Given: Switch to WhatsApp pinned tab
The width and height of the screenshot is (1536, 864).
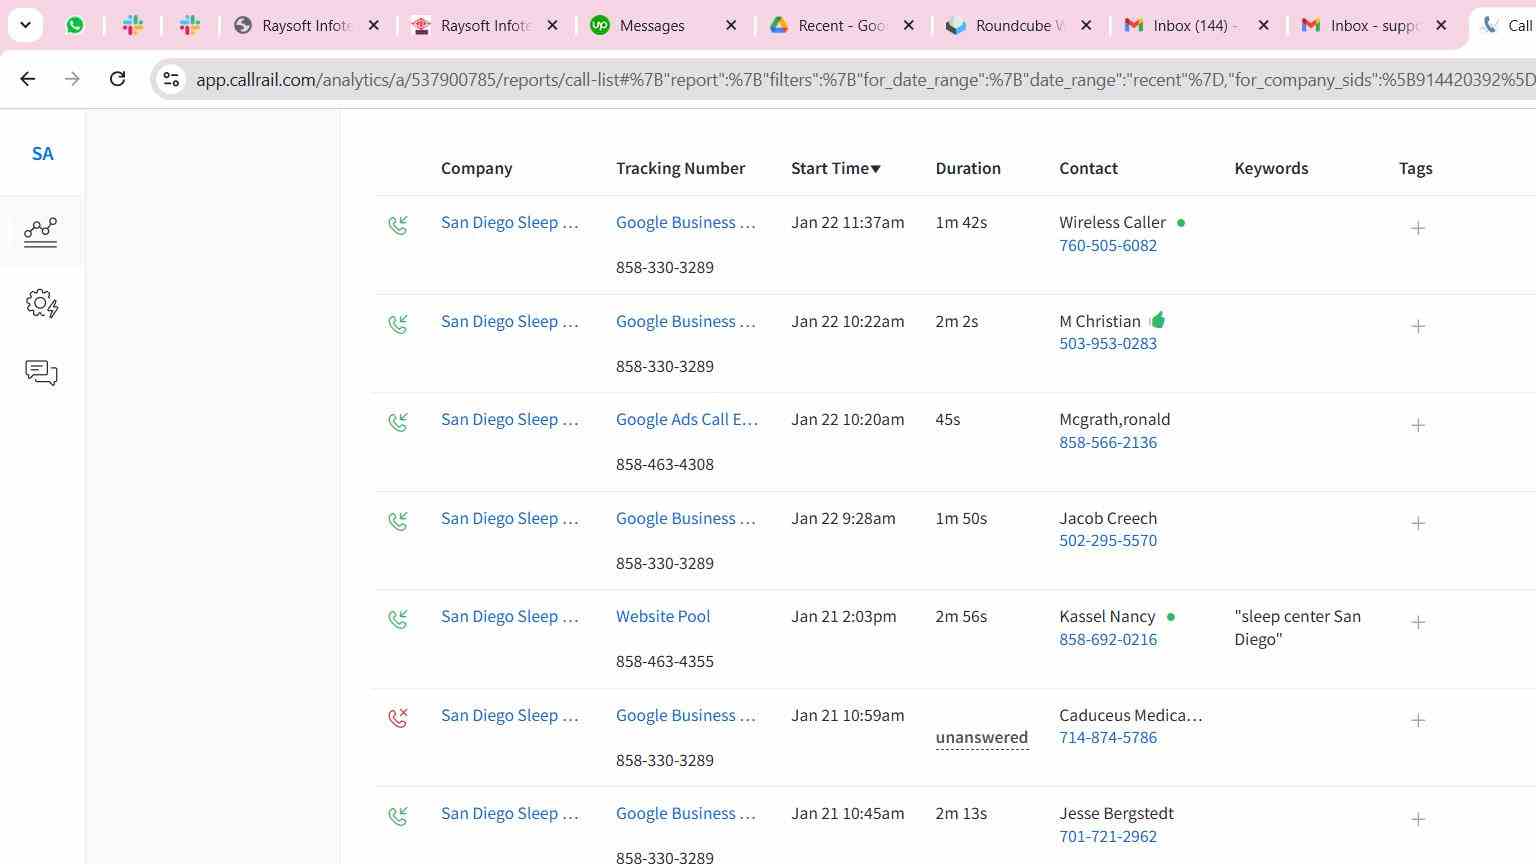Looking at the screenshot, I should pos(75,25).
